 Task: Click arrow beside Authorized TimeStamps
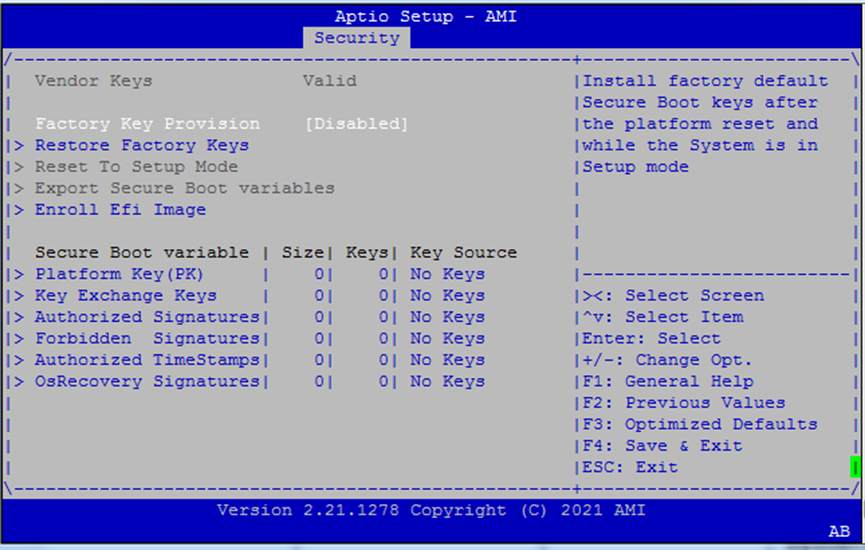click(19, 360)
